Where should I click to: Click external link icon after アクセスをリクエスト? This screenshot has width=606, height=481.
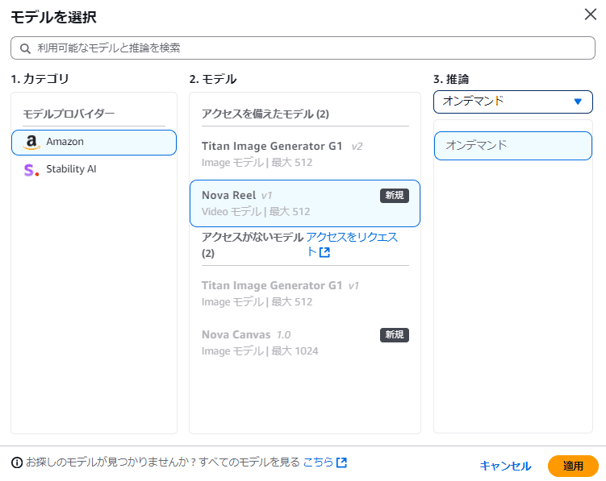point(325,253)
